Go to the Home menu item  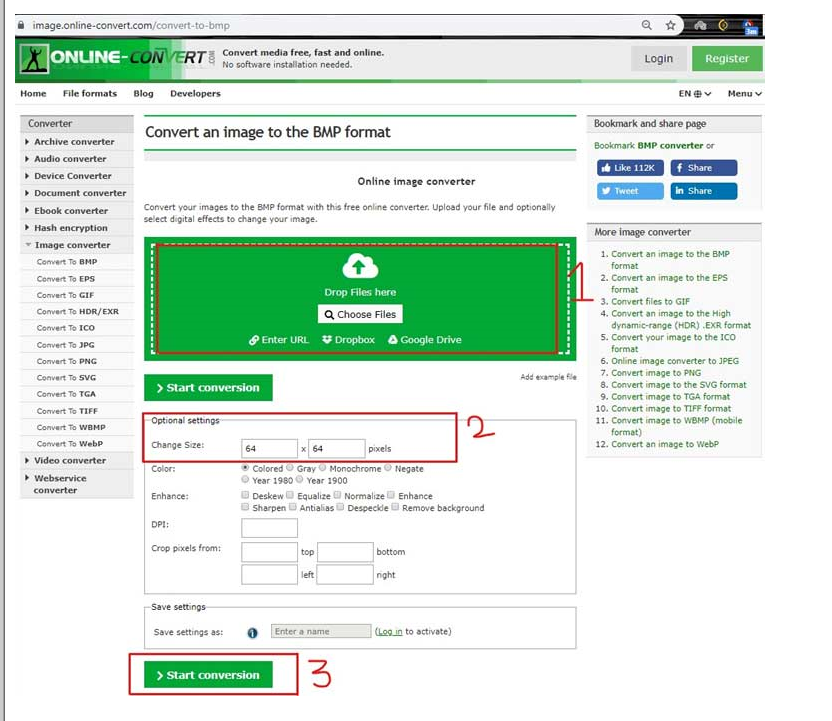pyautogui.click(x=33, y=93)
